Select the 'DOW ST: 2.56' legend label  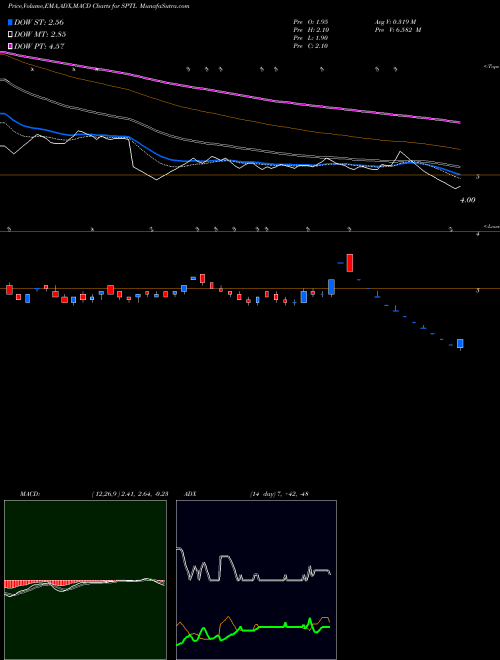[x=39, y=22]
